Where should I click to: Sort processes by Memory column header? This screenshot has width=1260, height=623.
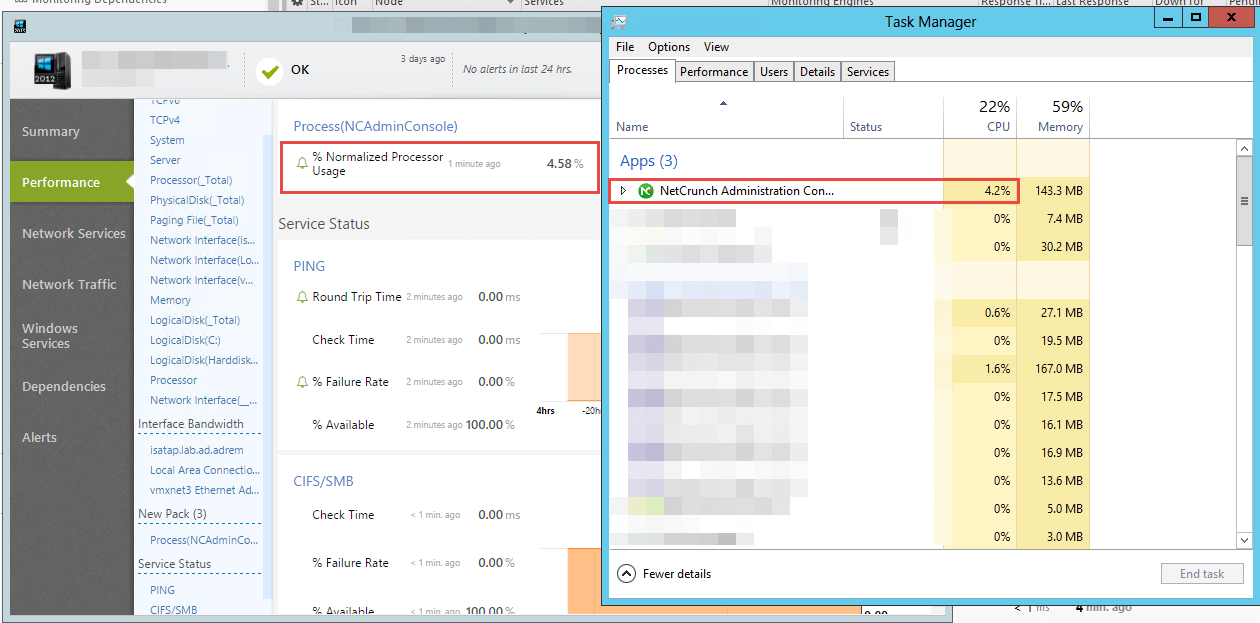1053,116
